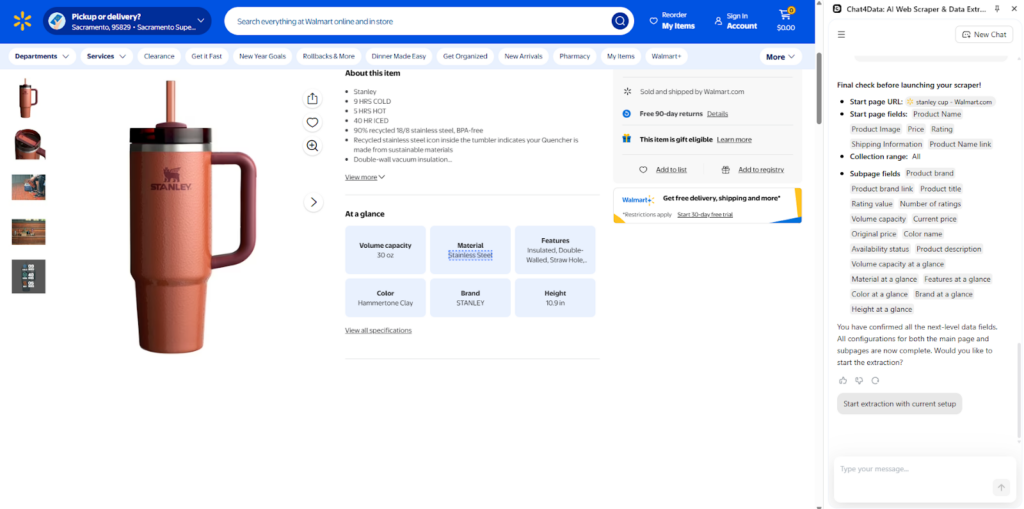This screenshot has width=1024, height=509.
Task: Select the Clearance nav pill
Action: pyautogui.click(x=159, y=56)
